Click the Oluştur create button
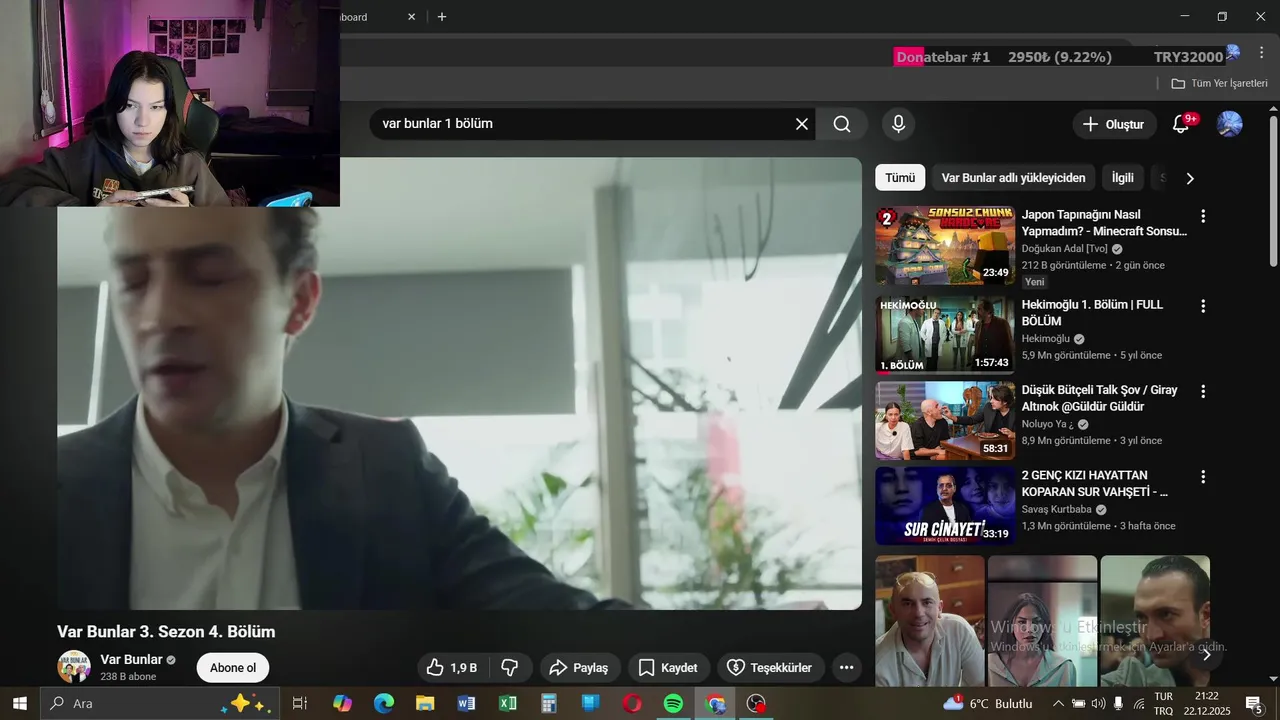 1114,124
